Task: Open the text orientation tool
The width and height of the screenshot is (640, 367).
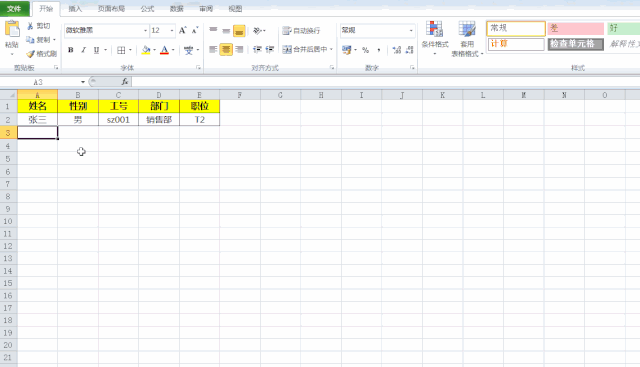Action: coord(259,30)
